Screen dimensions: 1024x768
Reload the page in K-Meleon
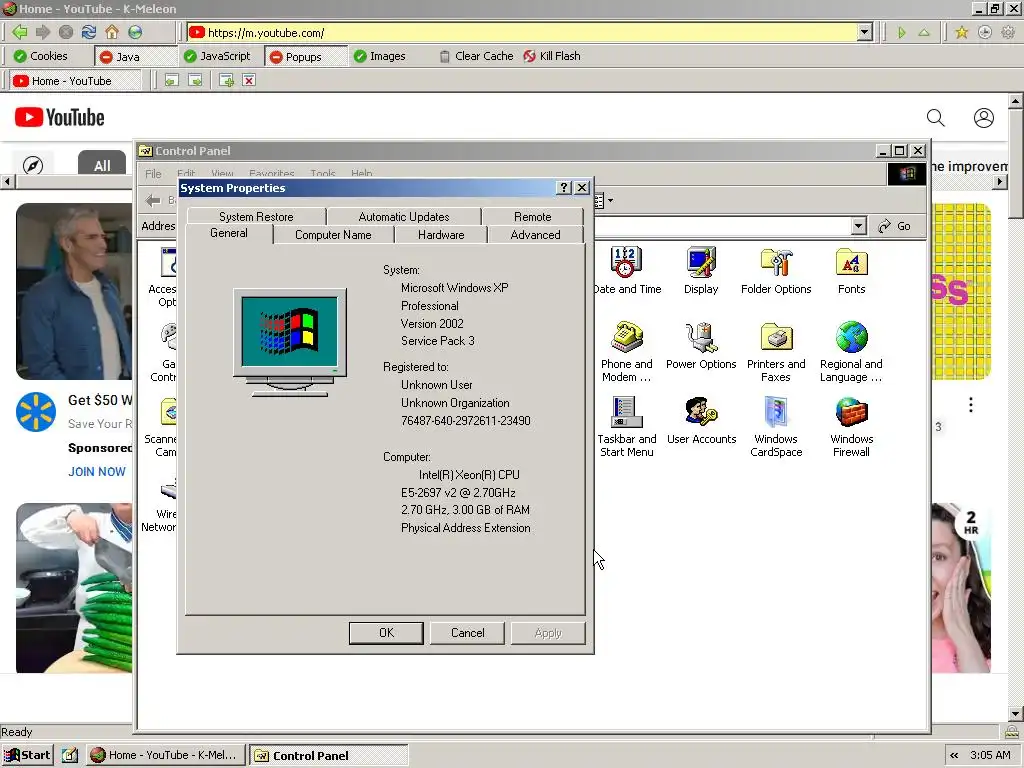[89, 32]
